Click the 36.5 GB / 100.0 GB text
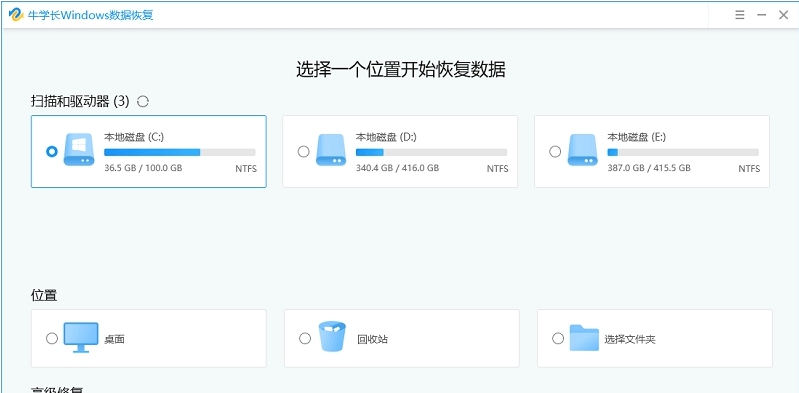 pos(143,168)
